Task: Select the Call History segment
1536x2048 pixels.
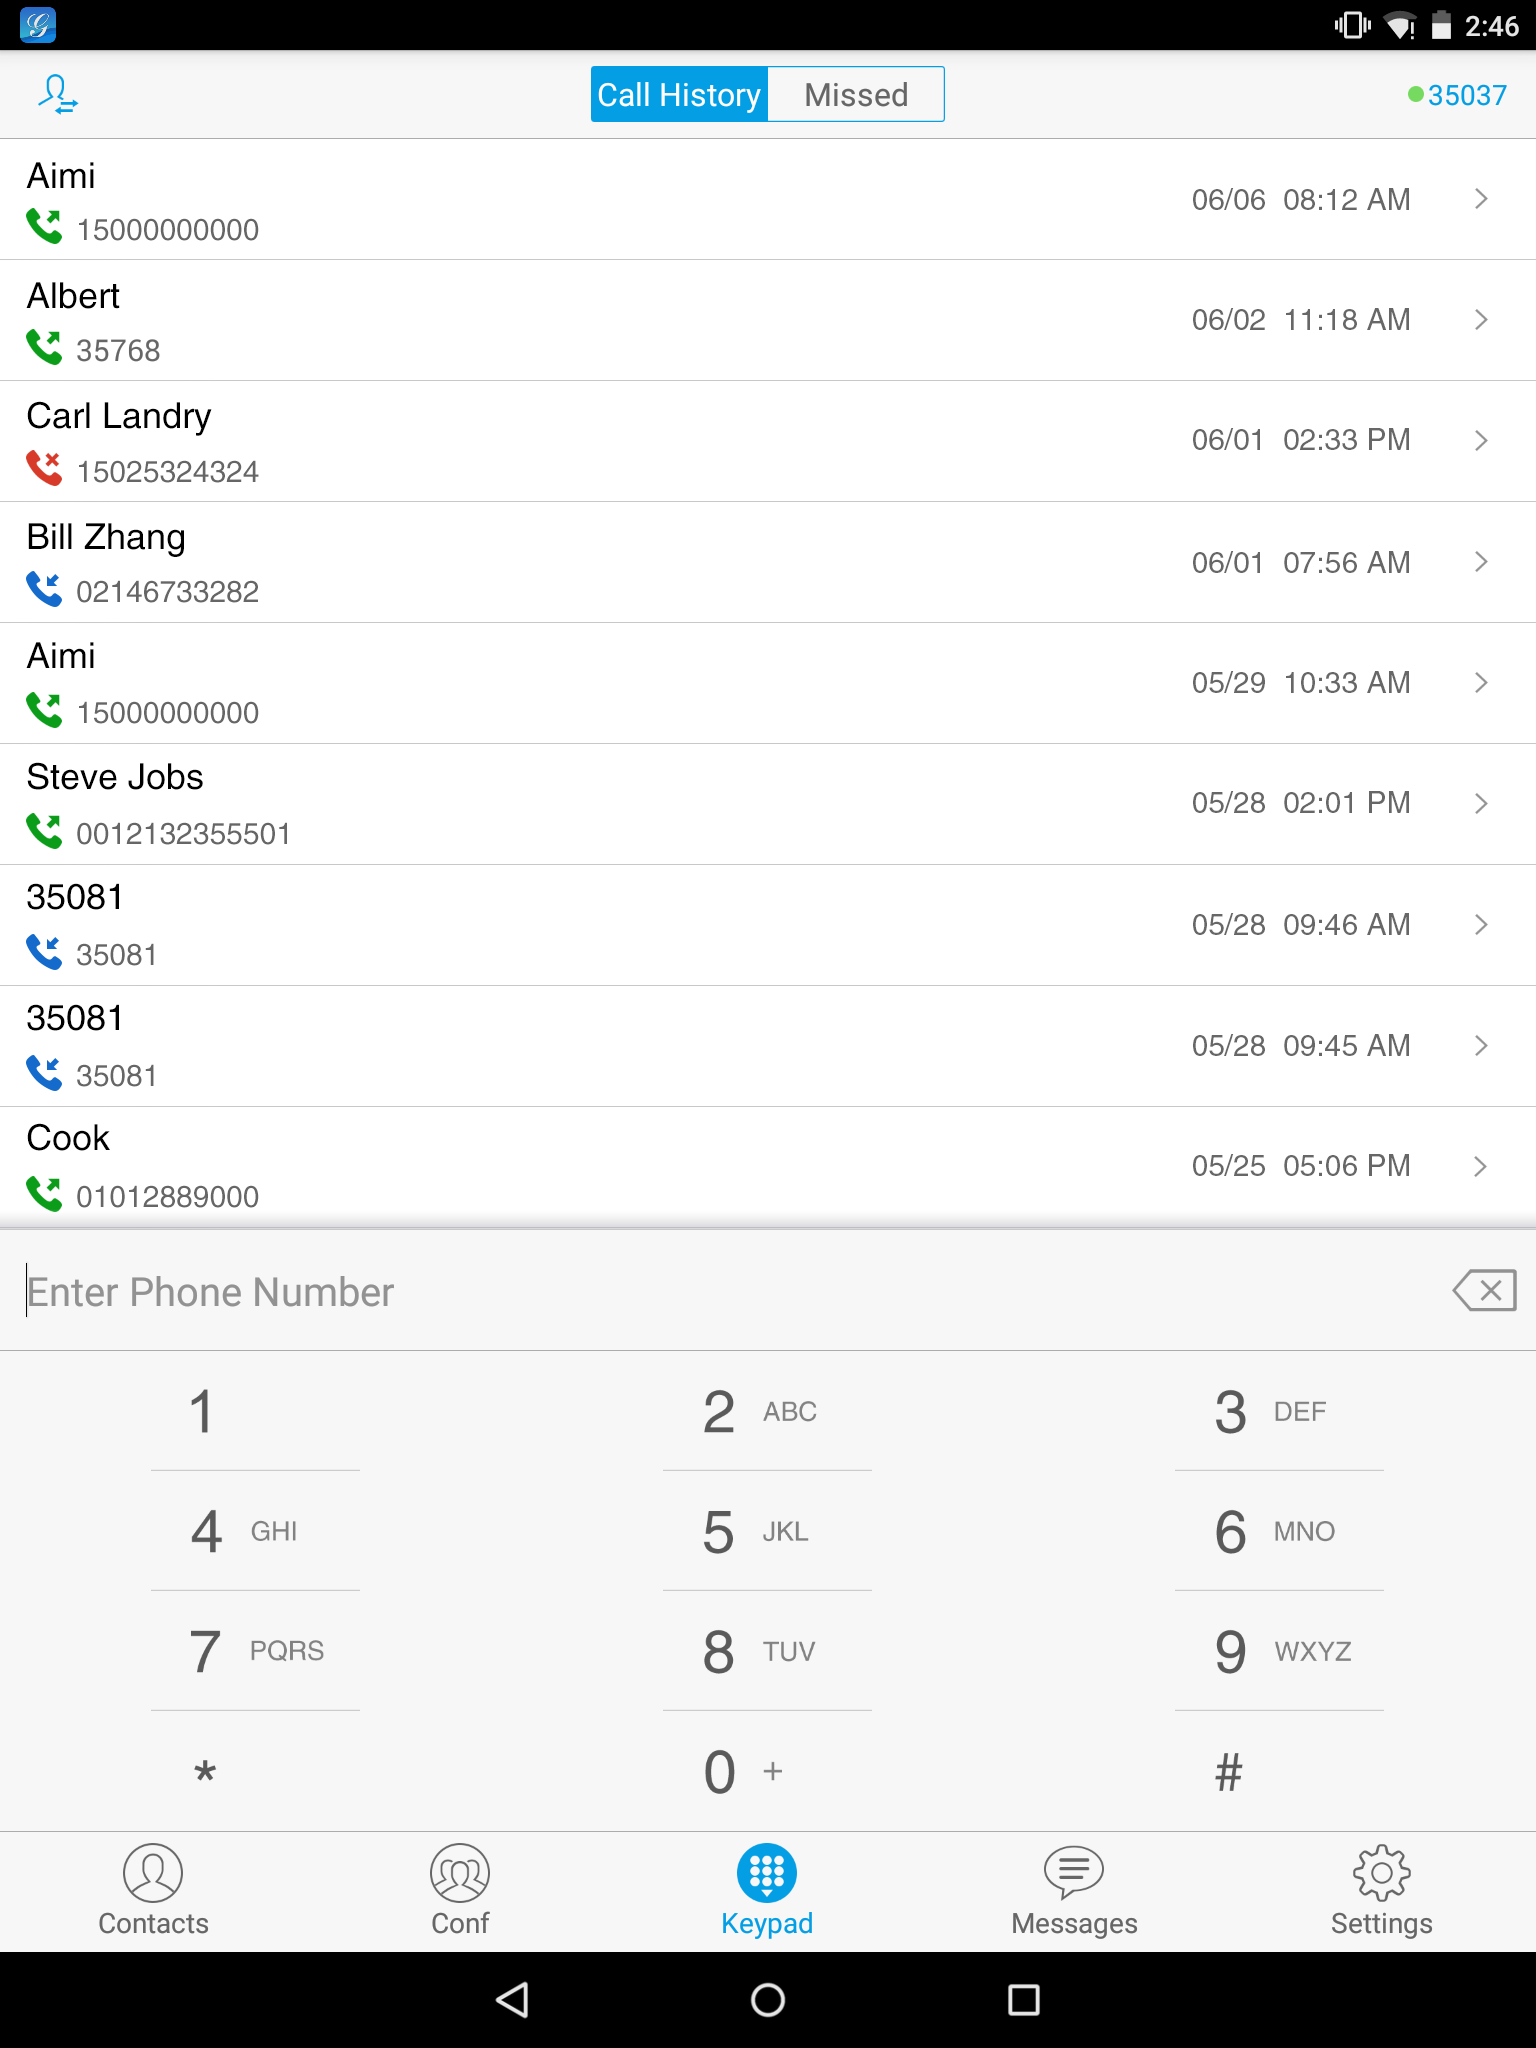Action: (x=679, y=95)
